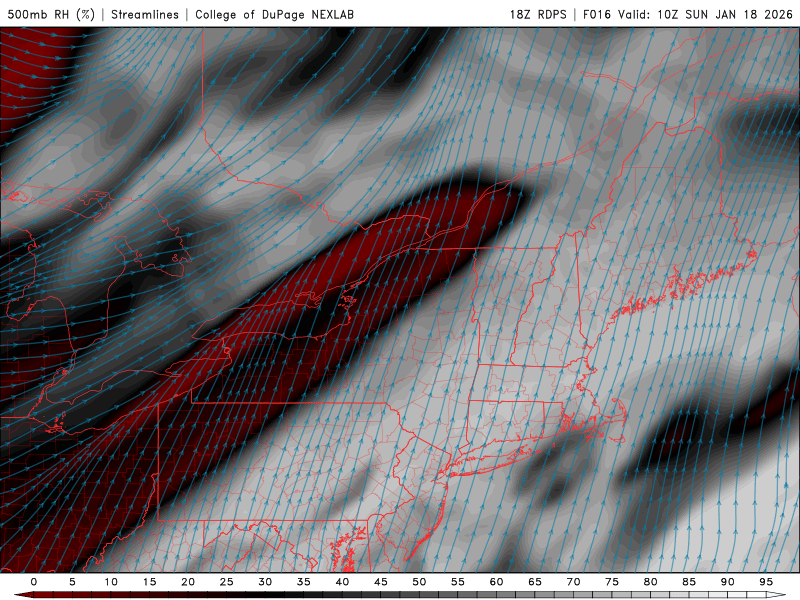Click 'F016 Valid: 10Z SUN JAN 18 2026' text

[688, 14]
